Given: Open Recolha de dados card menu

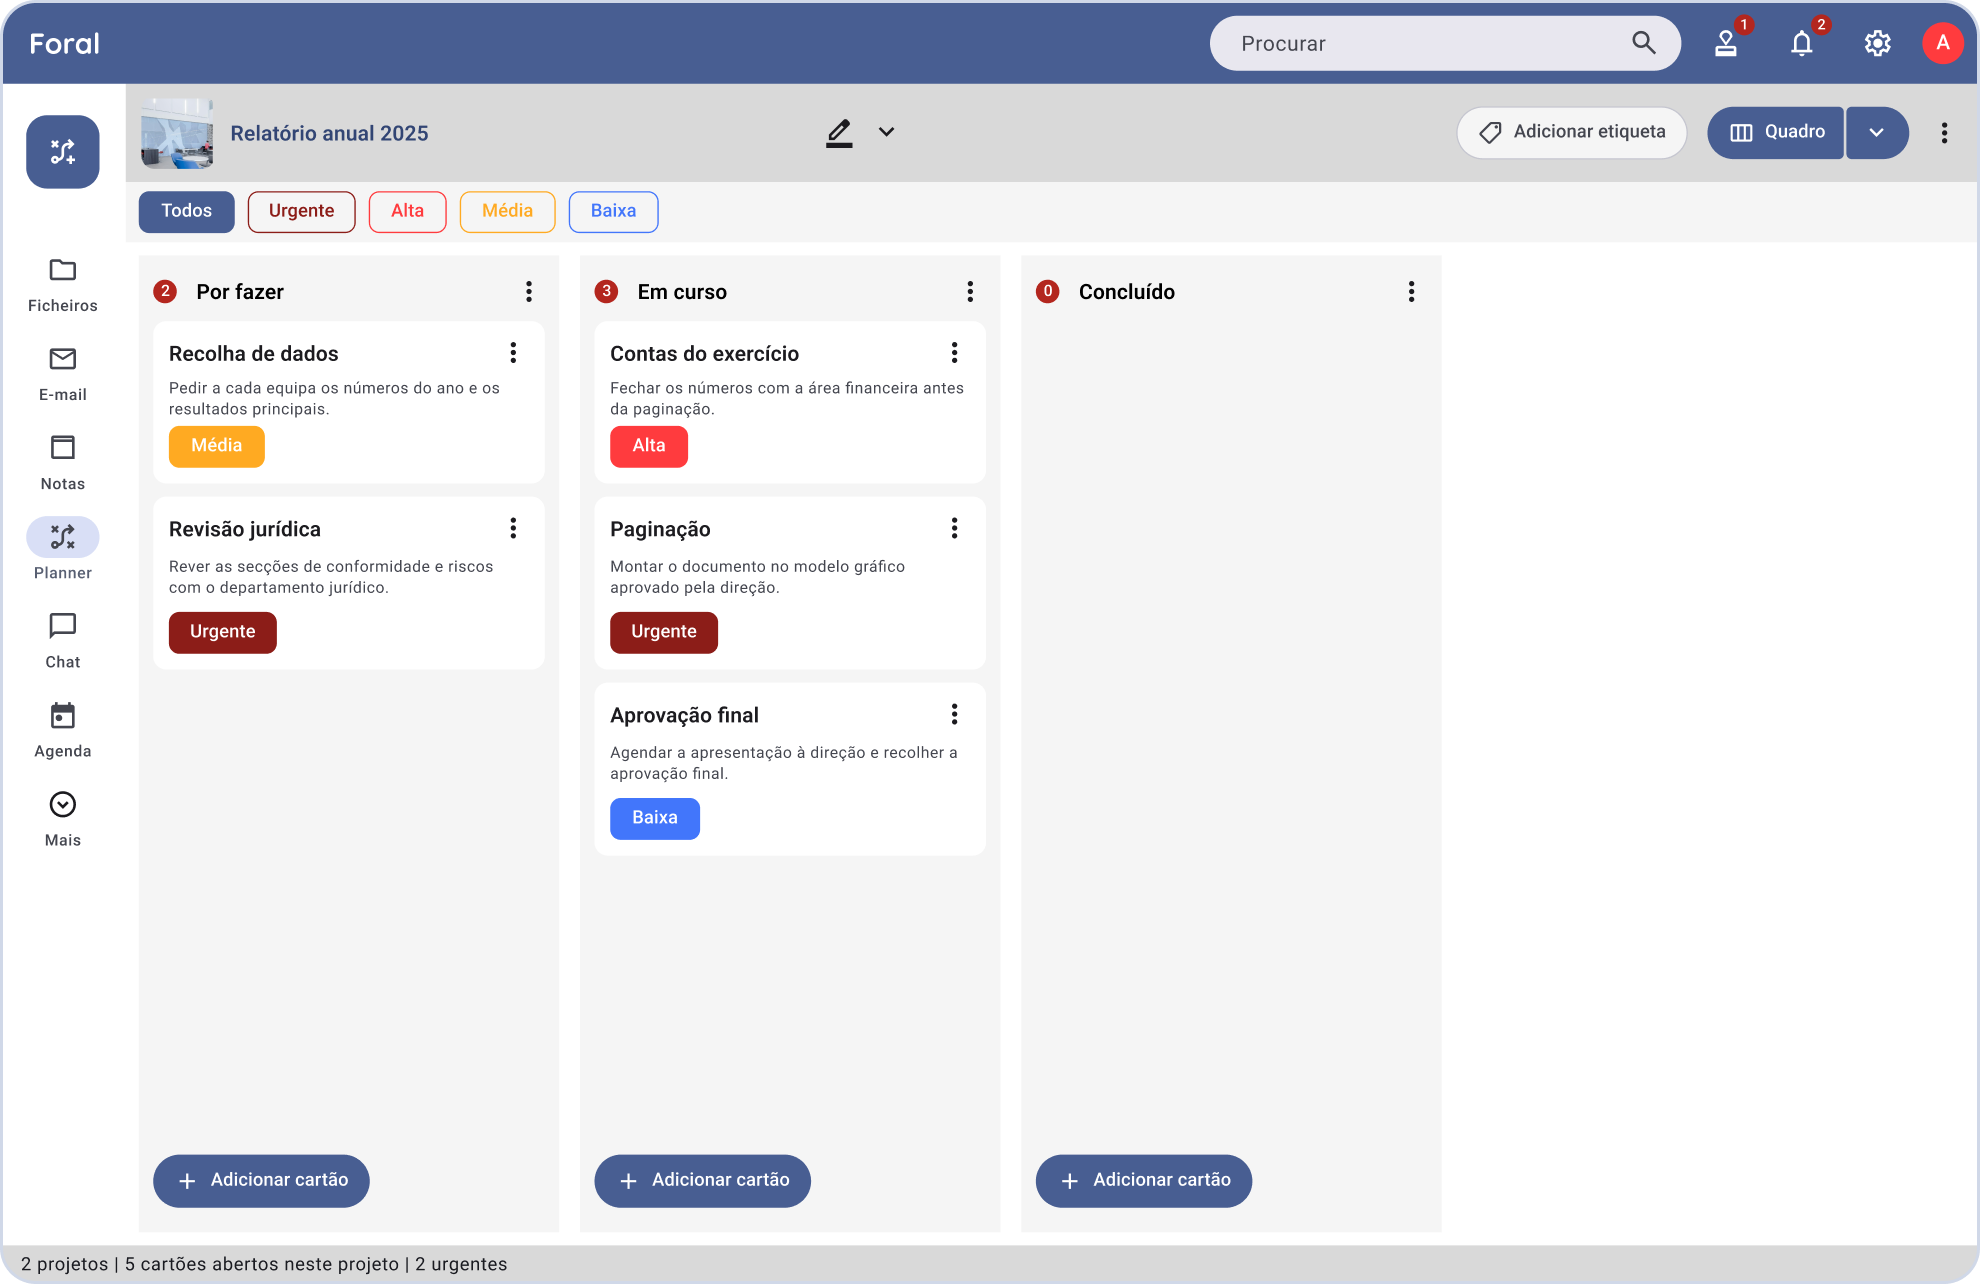Looking at the screenshot, I should point(513,353).
